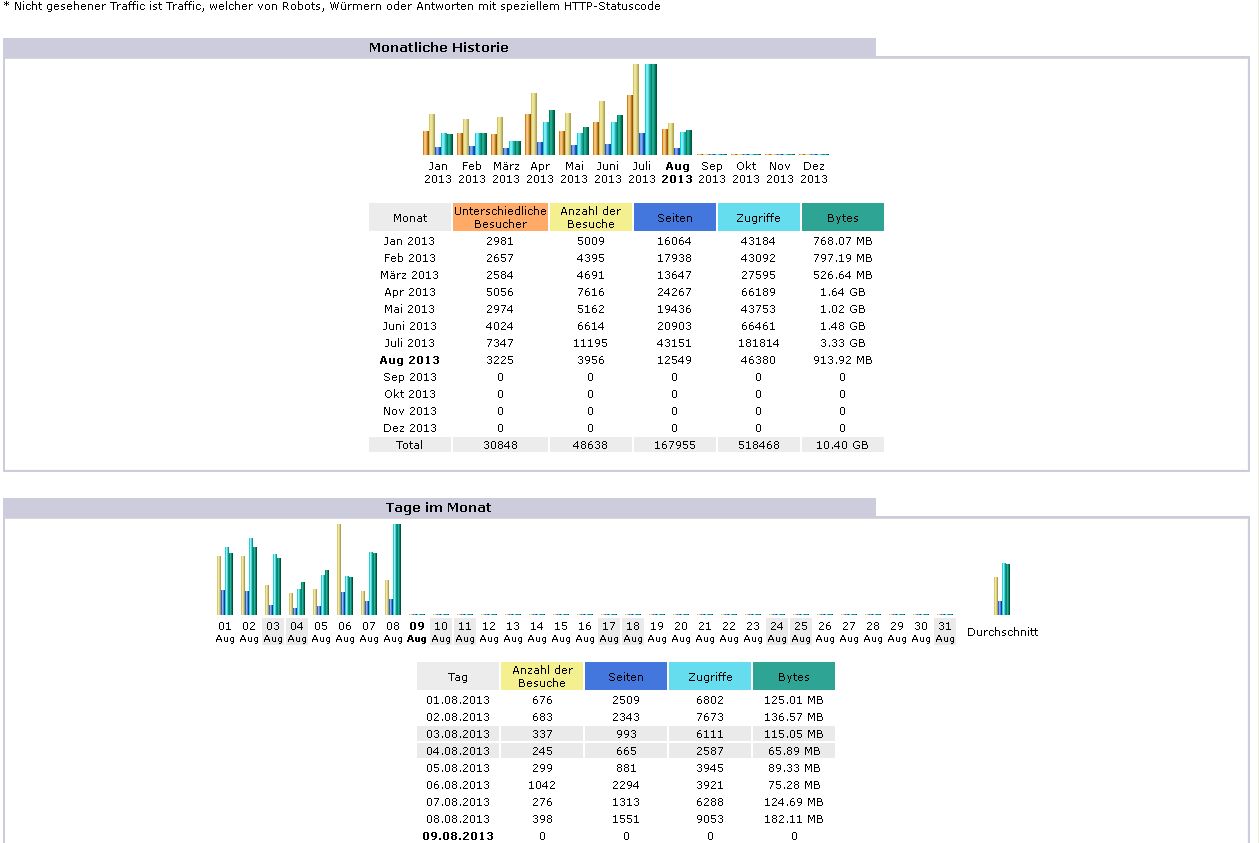Click the bold "Aug 2013" label under monthly chart
The height and width of the screenshot is (843, 1259).
677,173
